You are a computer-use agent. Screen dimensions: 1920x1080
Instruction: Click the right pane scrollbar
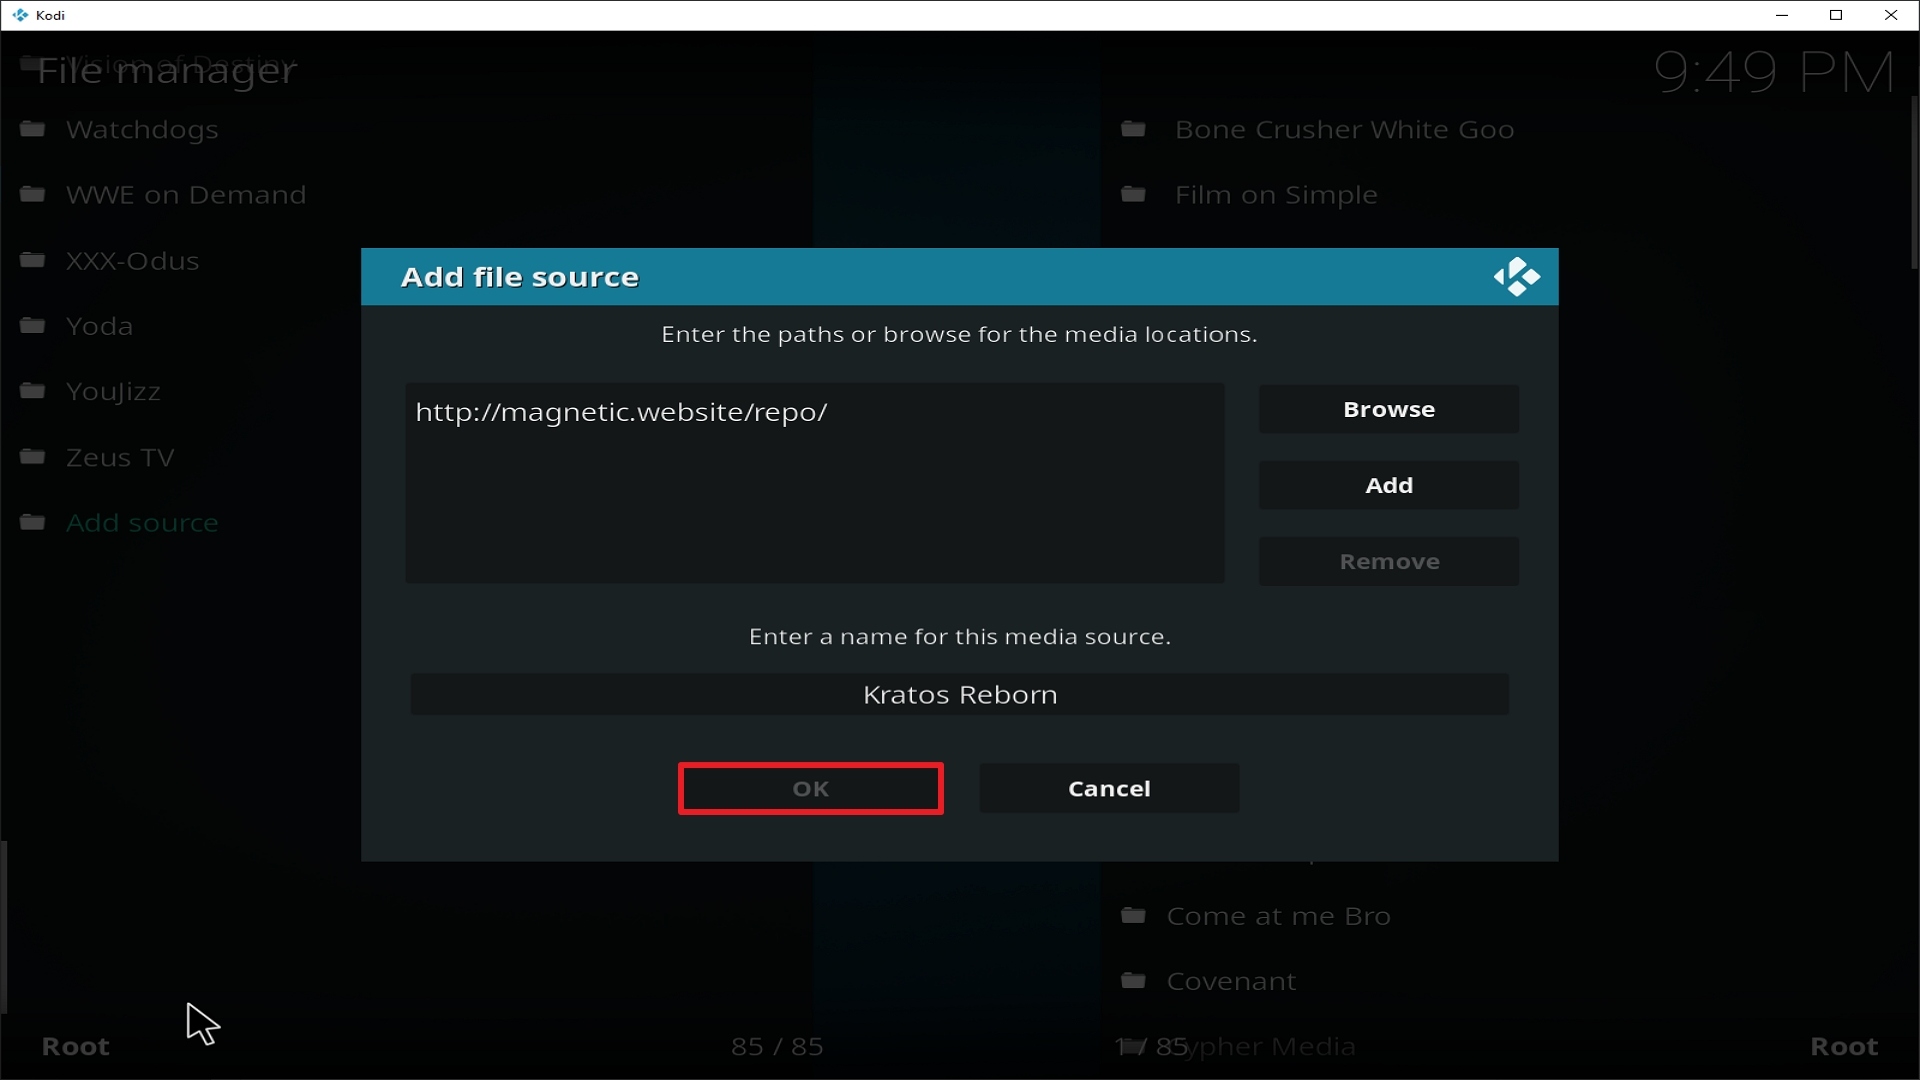click(x=1914, y=182)
